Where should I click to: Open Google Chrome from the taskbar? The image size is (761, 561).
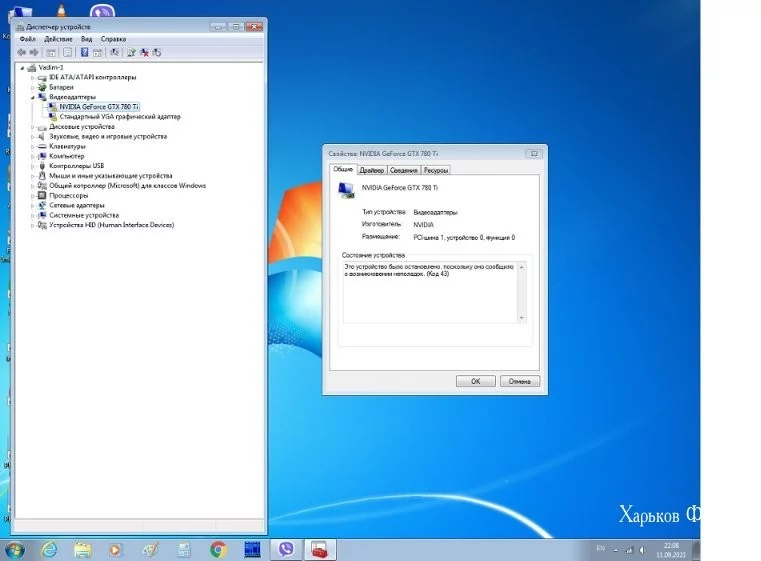point(218,548)
